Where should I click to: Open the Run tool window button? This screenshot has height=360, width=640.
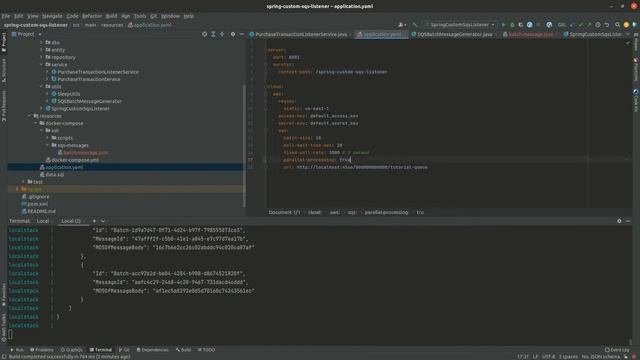(x=17, y=350)
